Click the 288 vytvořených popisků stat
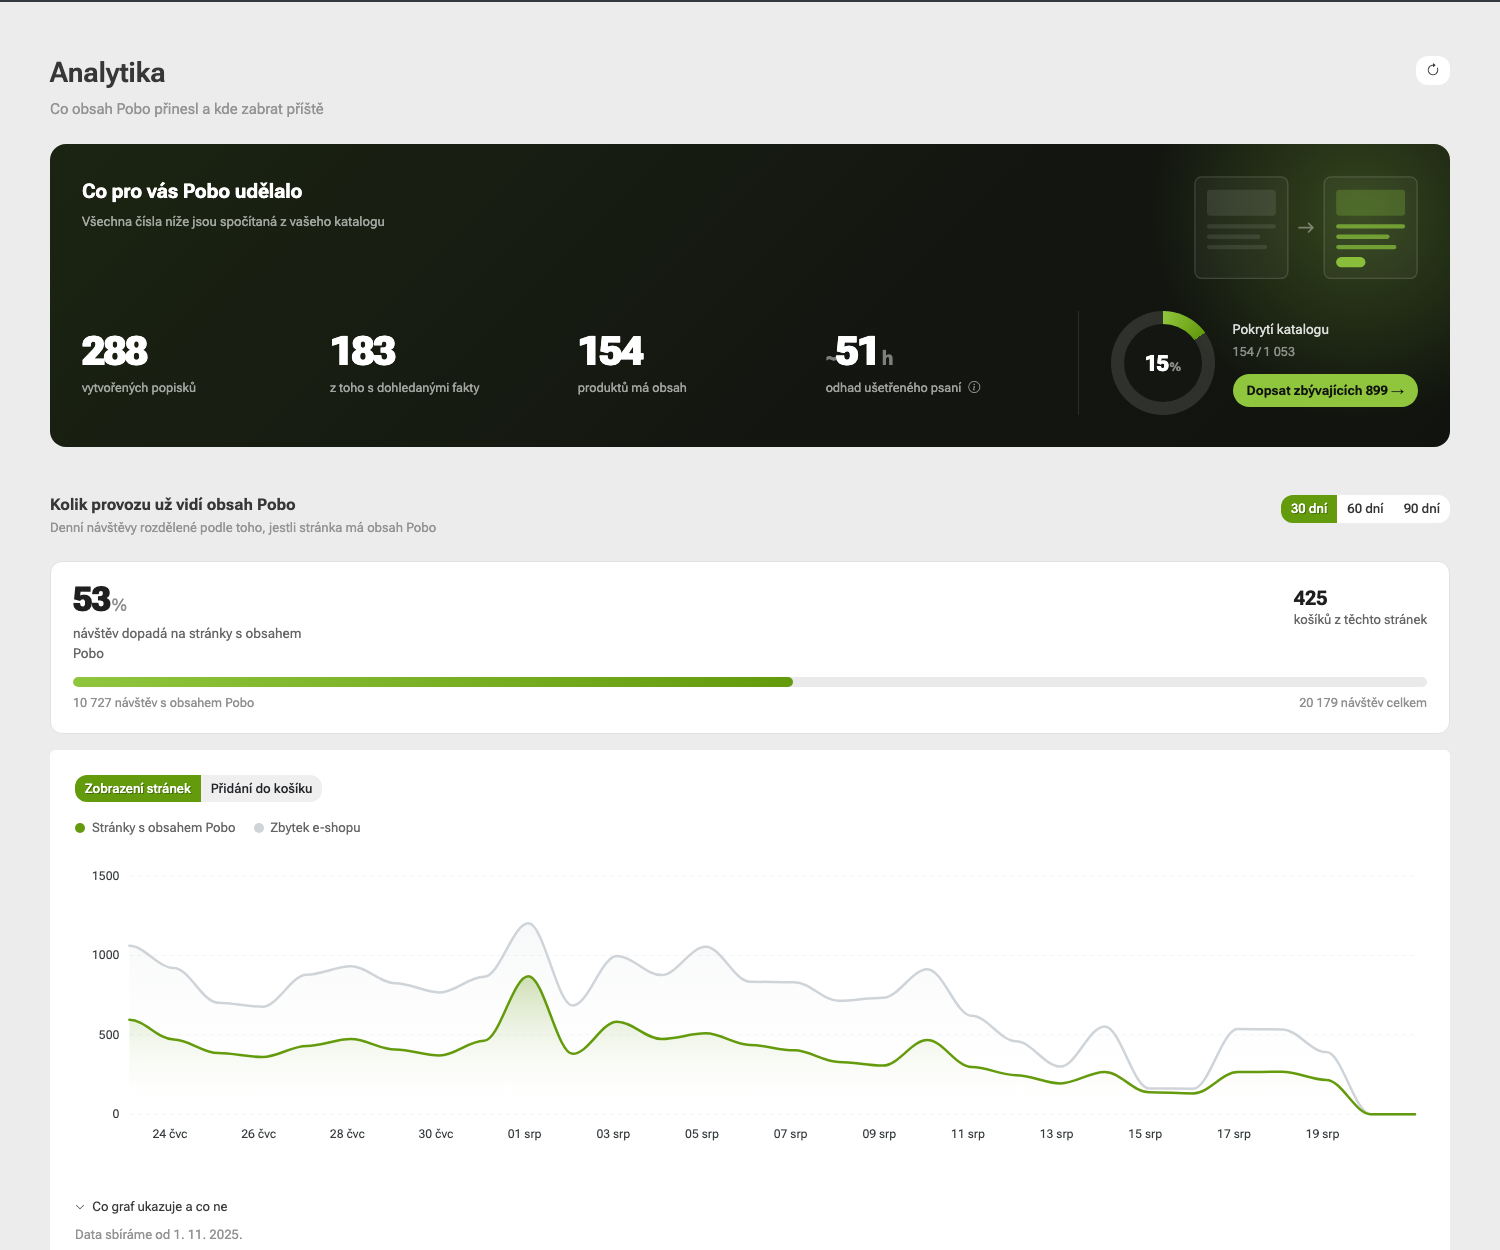The image size is (1500, 1250). click(139, 364)
